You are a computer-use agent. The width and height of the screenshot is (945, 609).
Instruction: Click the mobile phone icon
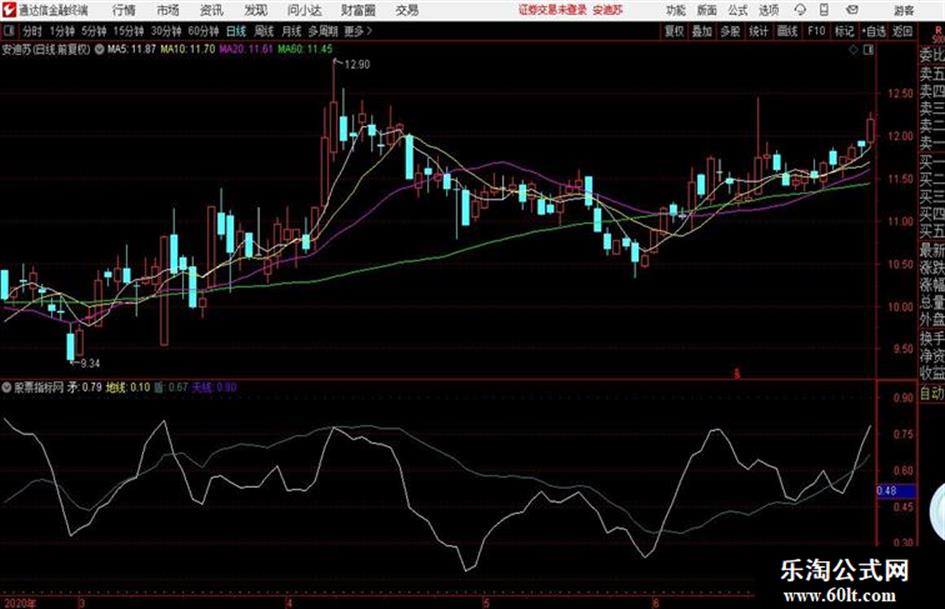pyautogui.click(x=824, y=10)
